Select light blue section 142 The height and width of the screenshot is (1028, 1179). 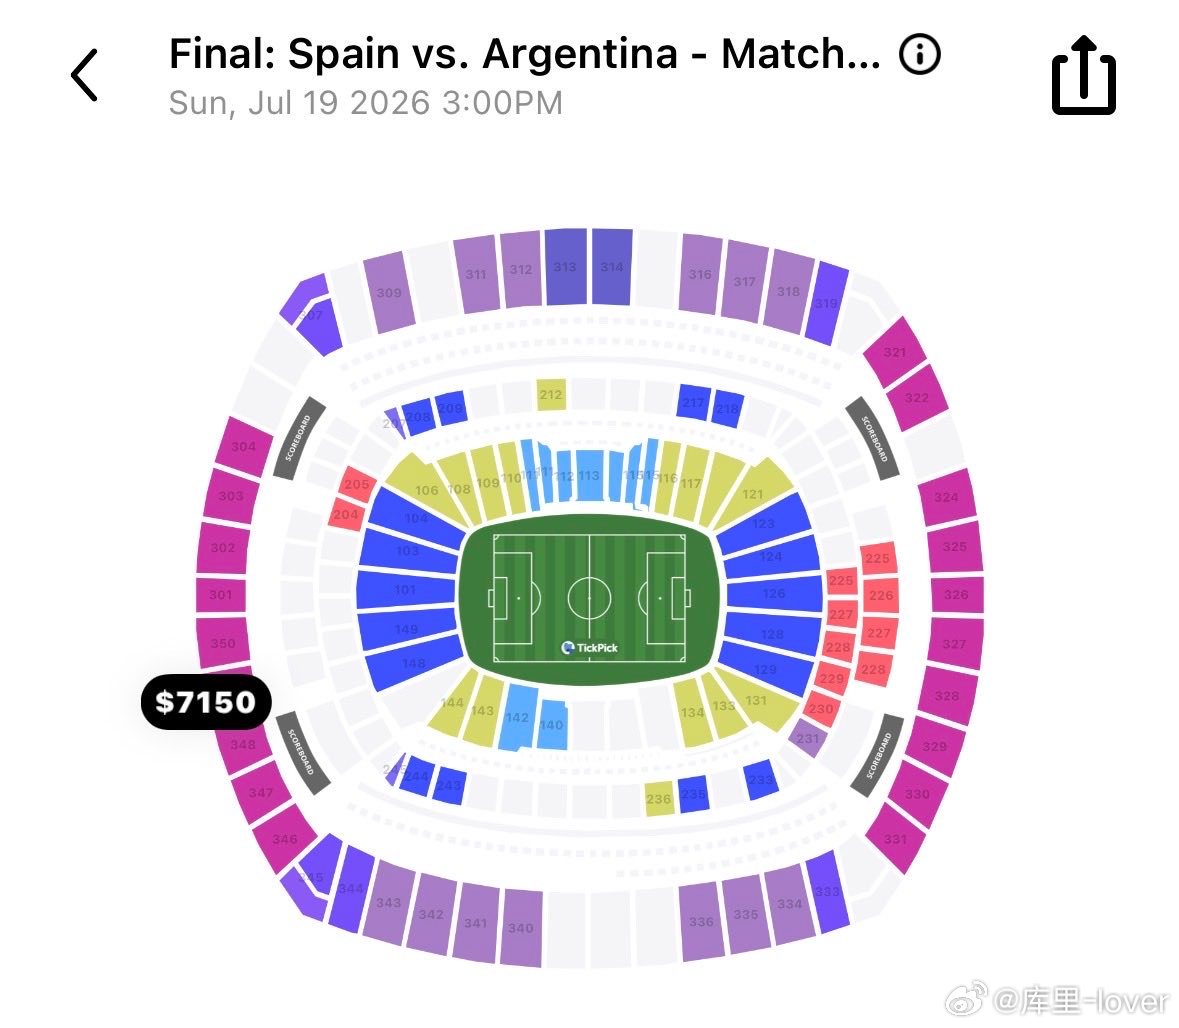[x=518, y=717]
